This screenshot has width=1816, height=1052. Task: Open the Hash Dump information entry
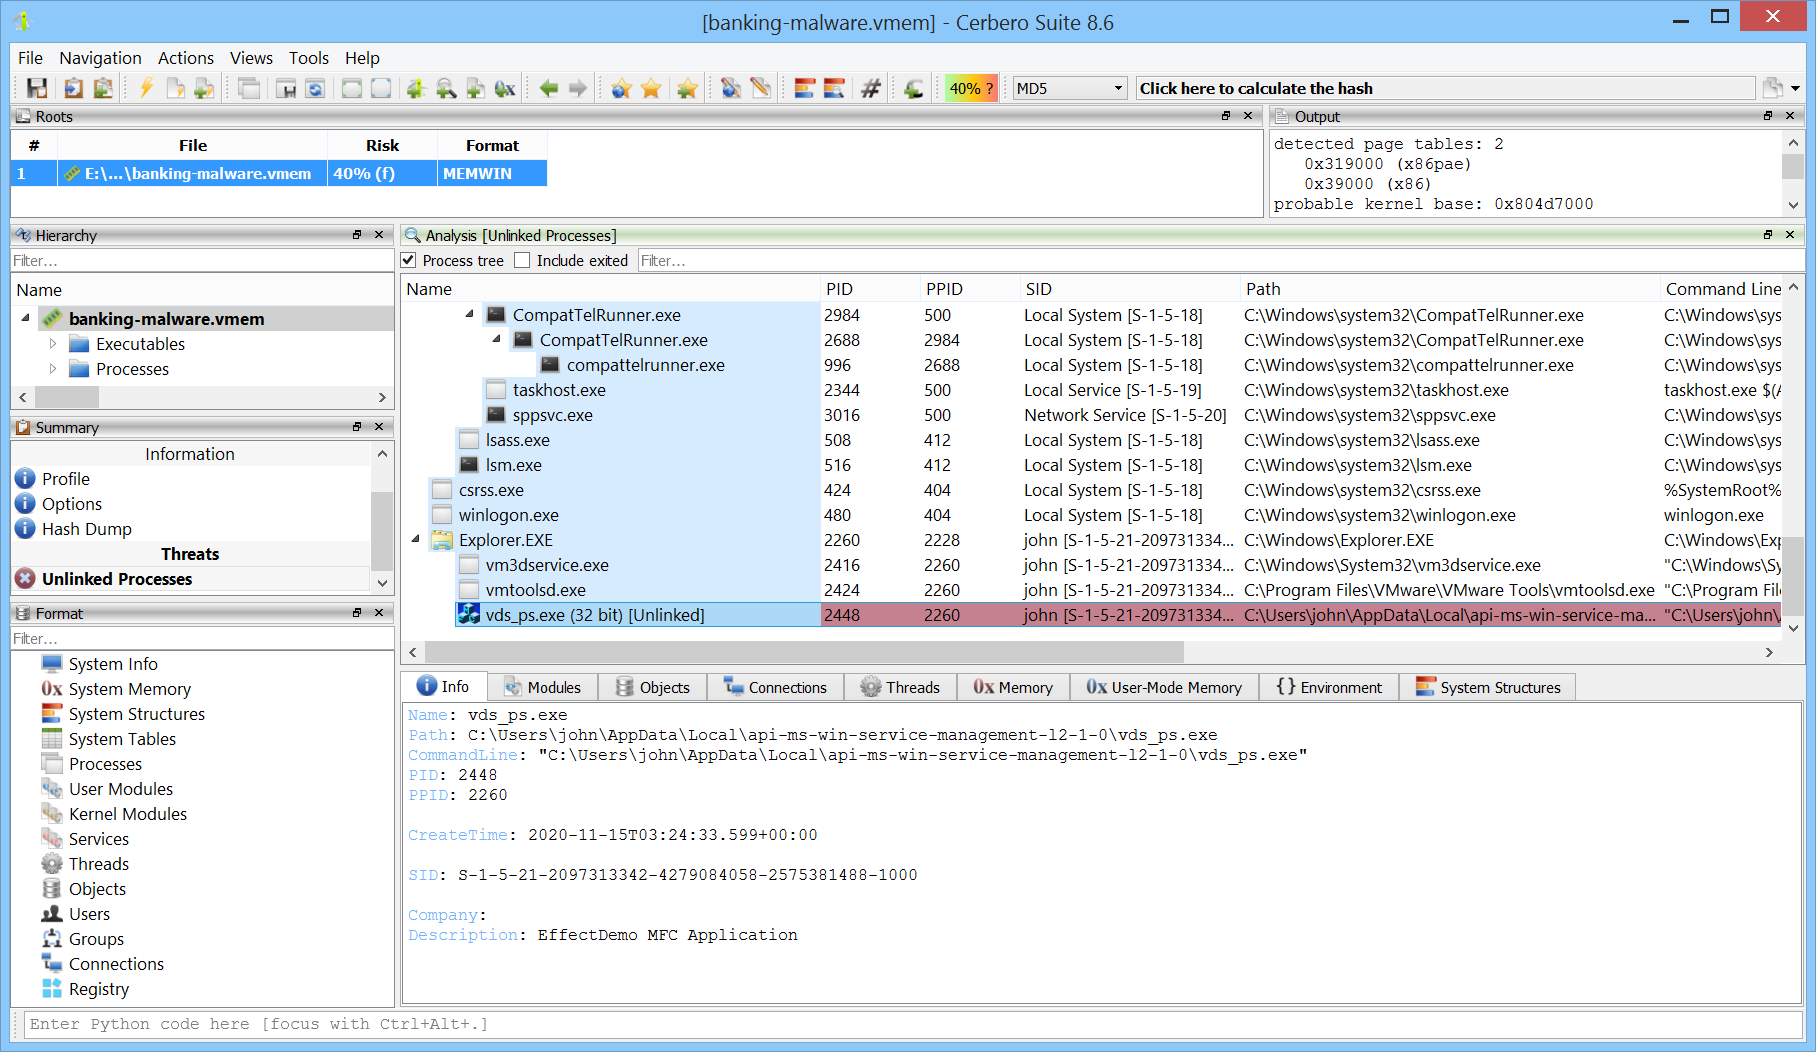tap(86, 529)
